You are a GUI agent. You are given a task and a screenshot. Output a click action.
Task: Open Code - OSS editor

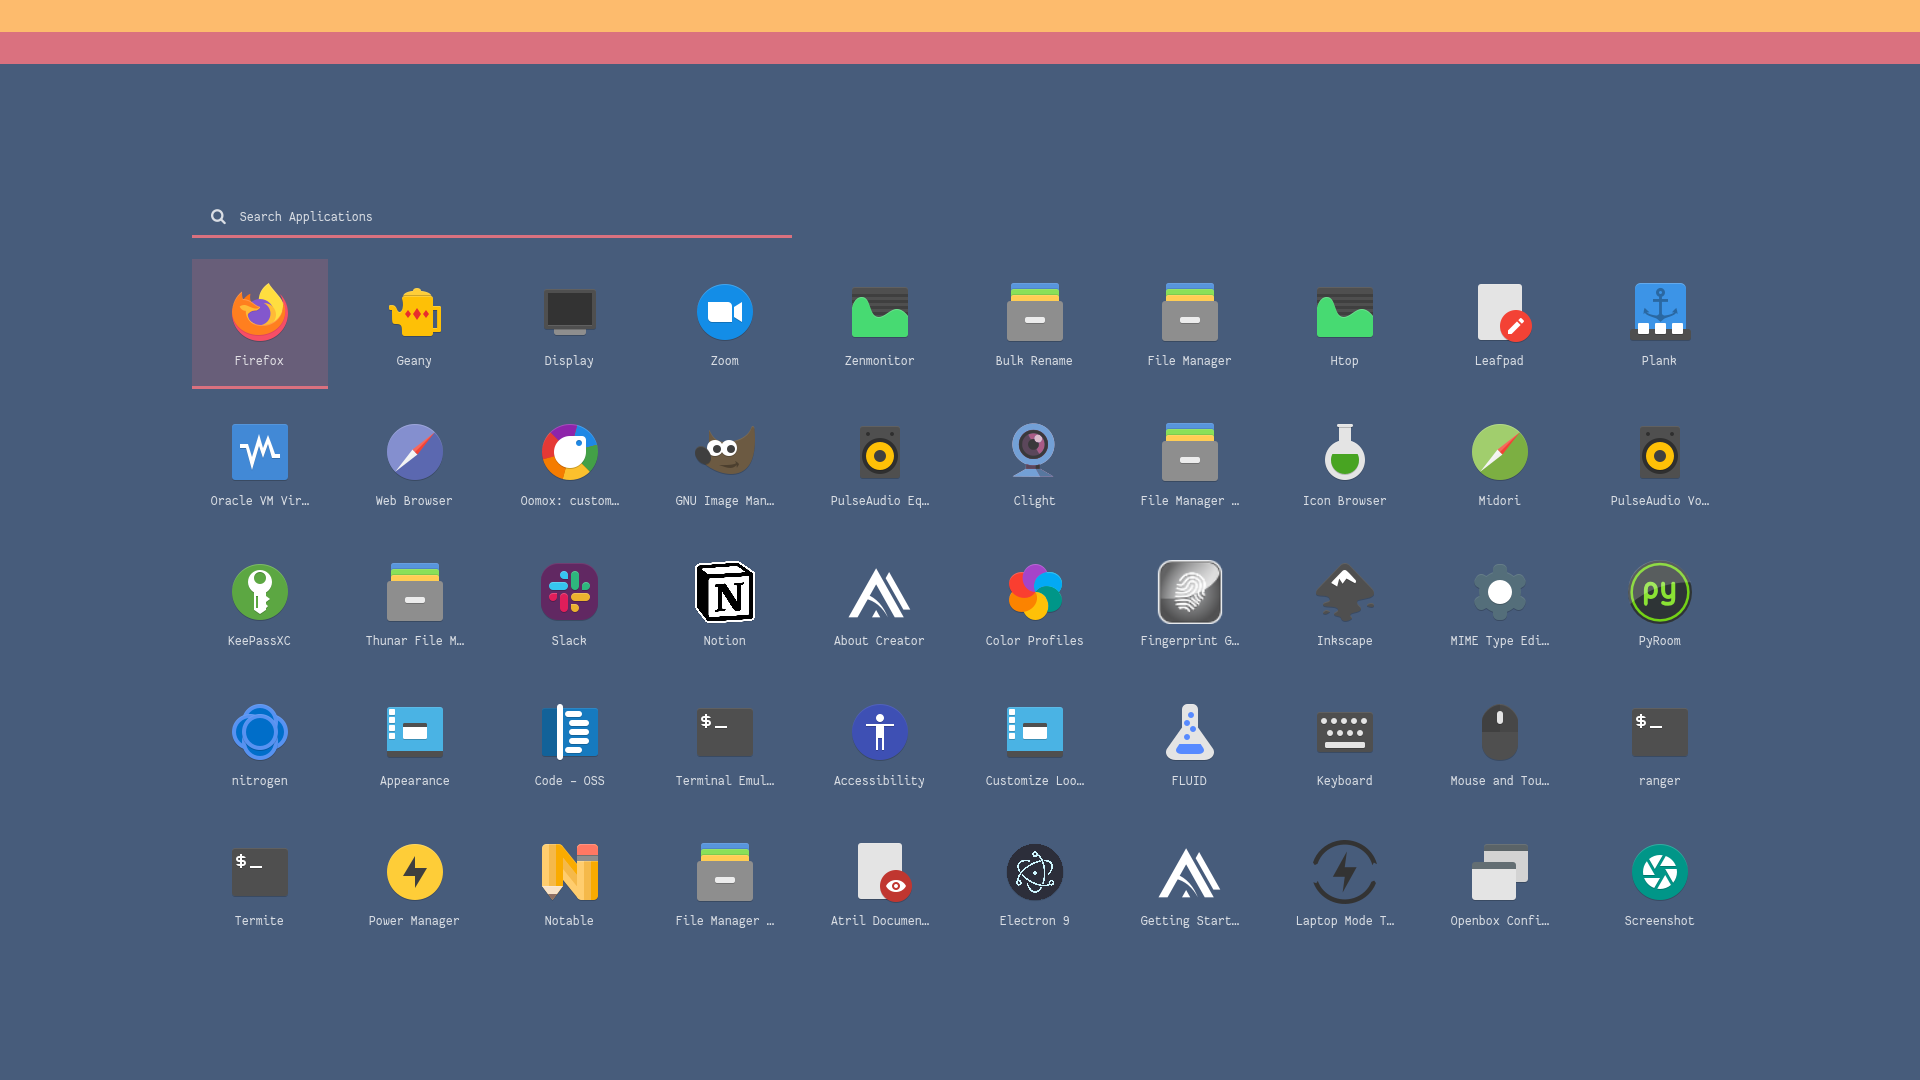569,742
